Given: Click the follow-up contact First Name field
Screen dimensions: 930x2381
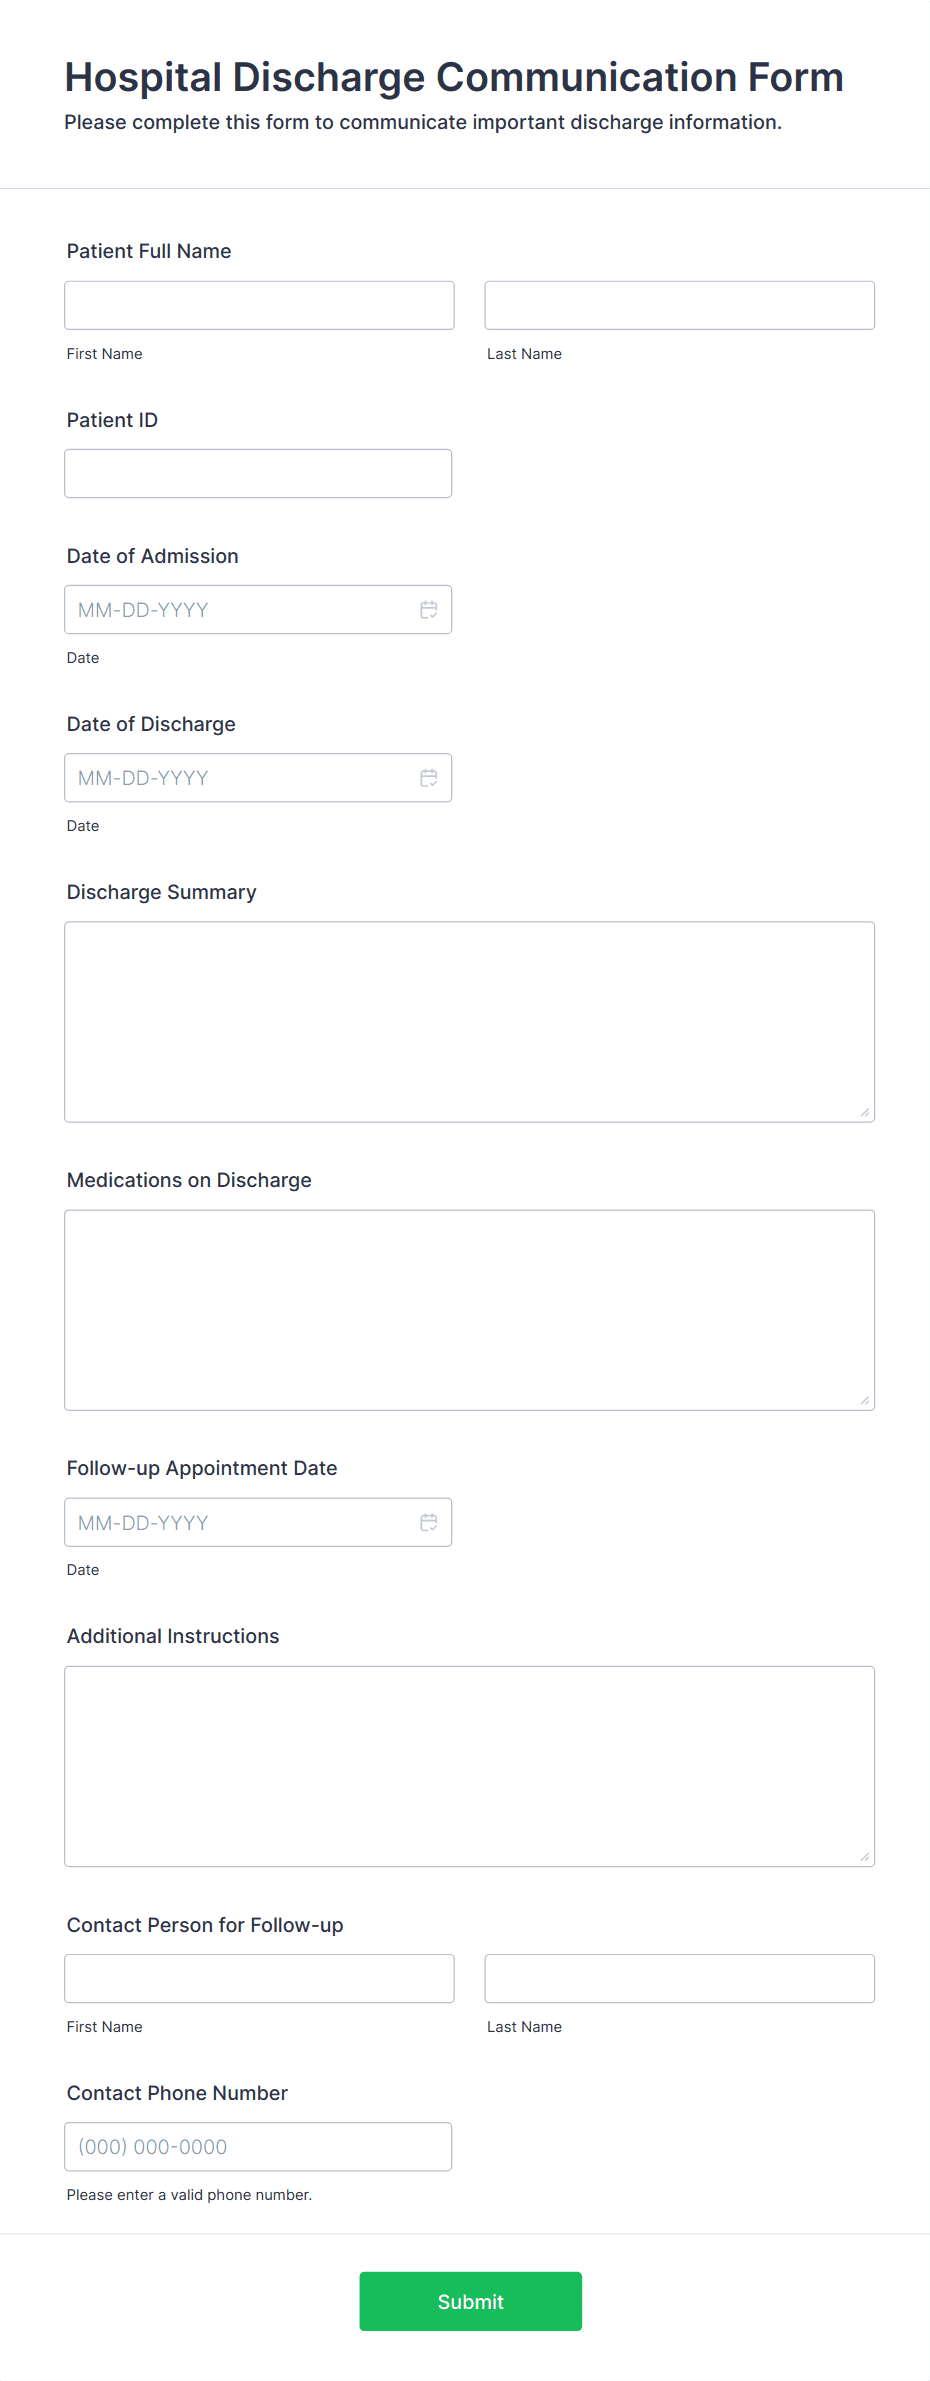Looking at the screenshot, I should pos(258,1978).
